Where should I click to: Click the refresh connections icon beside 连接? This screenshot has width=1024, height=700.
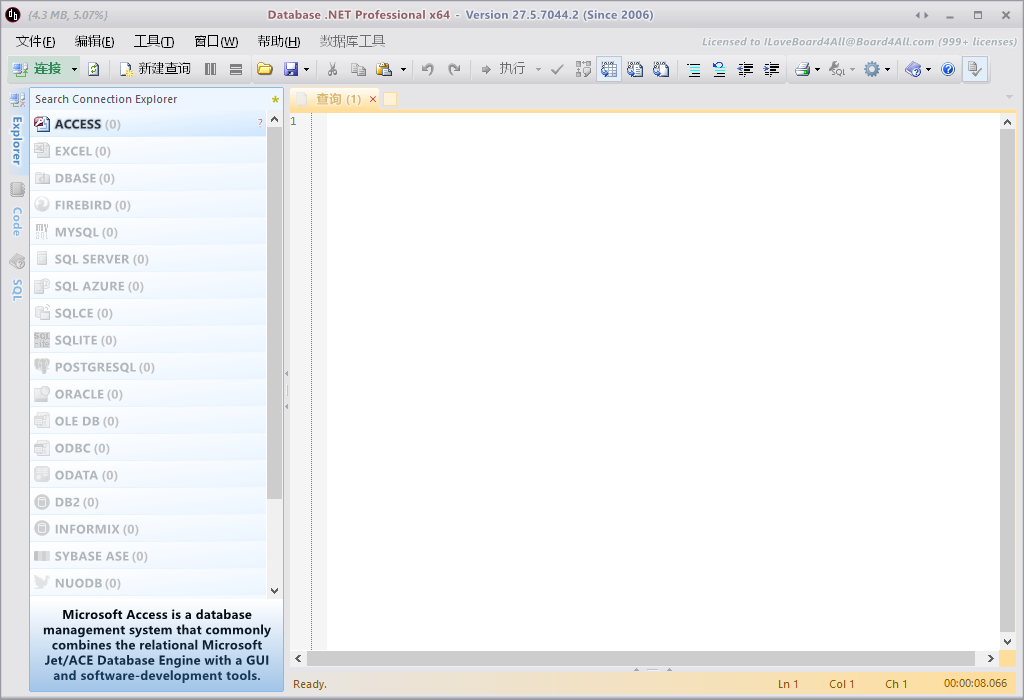(94, 69)
